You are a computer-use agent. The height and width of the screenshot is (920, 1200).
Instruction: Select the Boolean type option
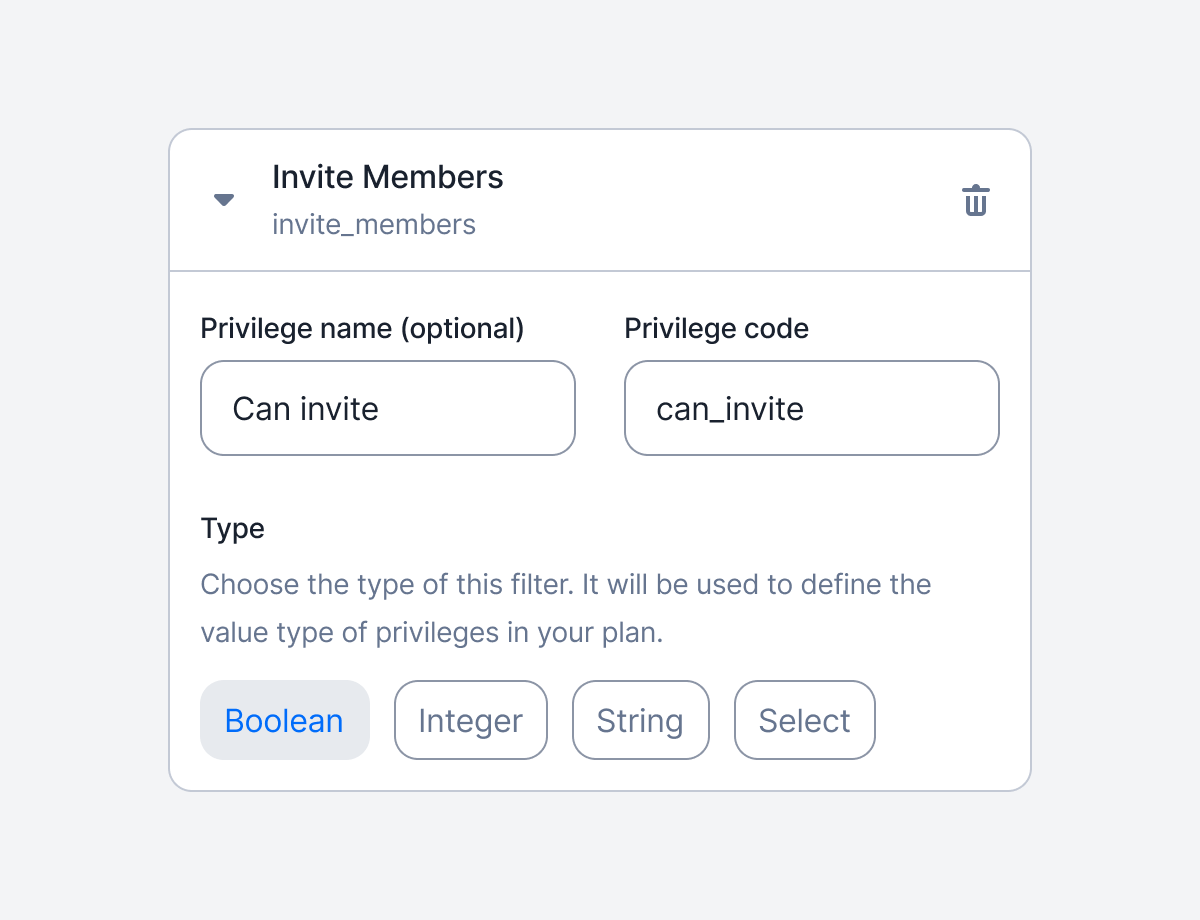click(285, 720)
